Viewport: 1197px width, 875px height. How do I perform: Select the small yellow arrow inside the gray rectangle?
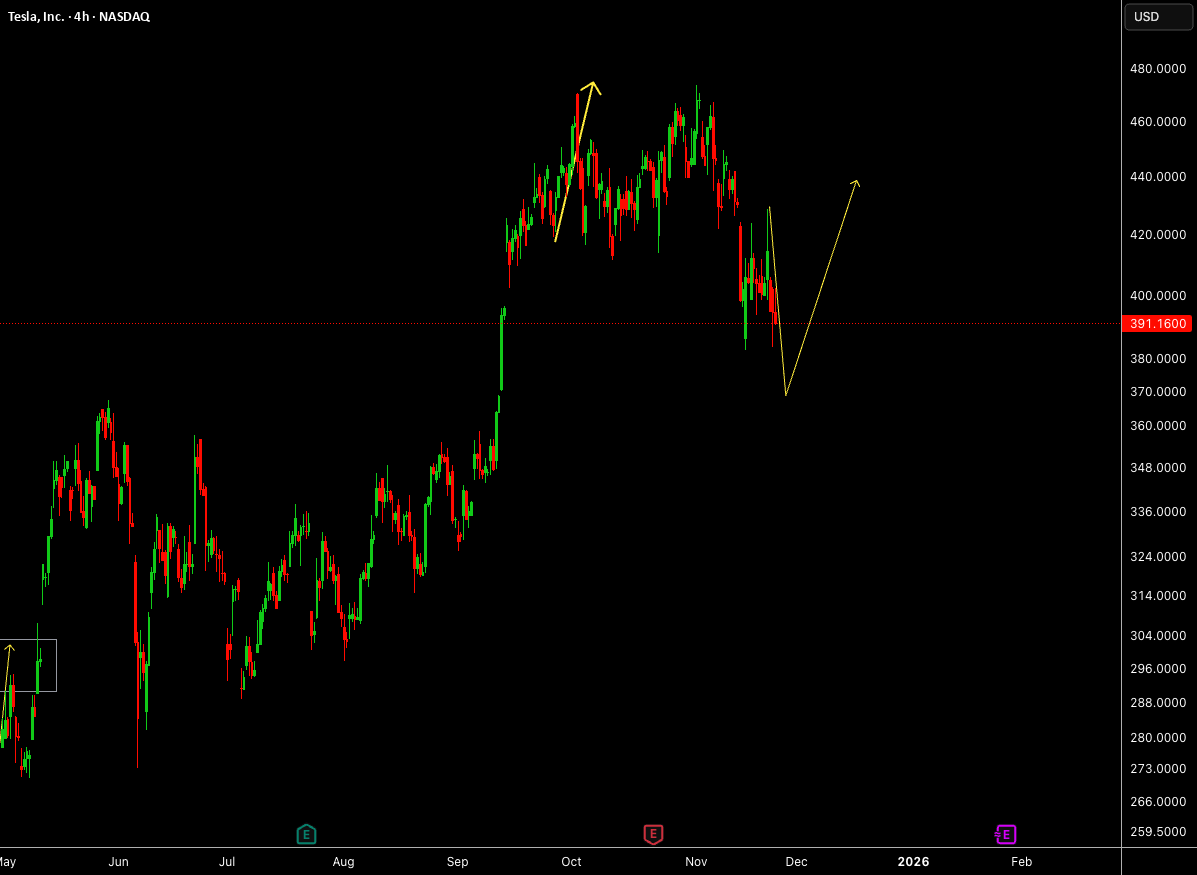[x=8, y=650]
